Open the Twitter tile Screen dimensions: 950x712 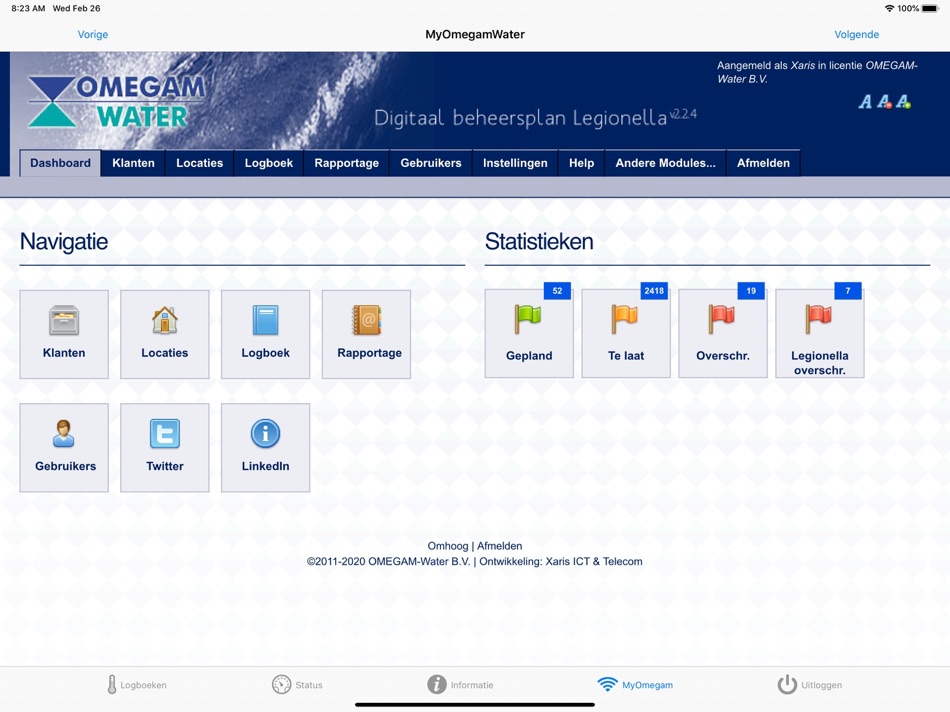click(165, 448)
